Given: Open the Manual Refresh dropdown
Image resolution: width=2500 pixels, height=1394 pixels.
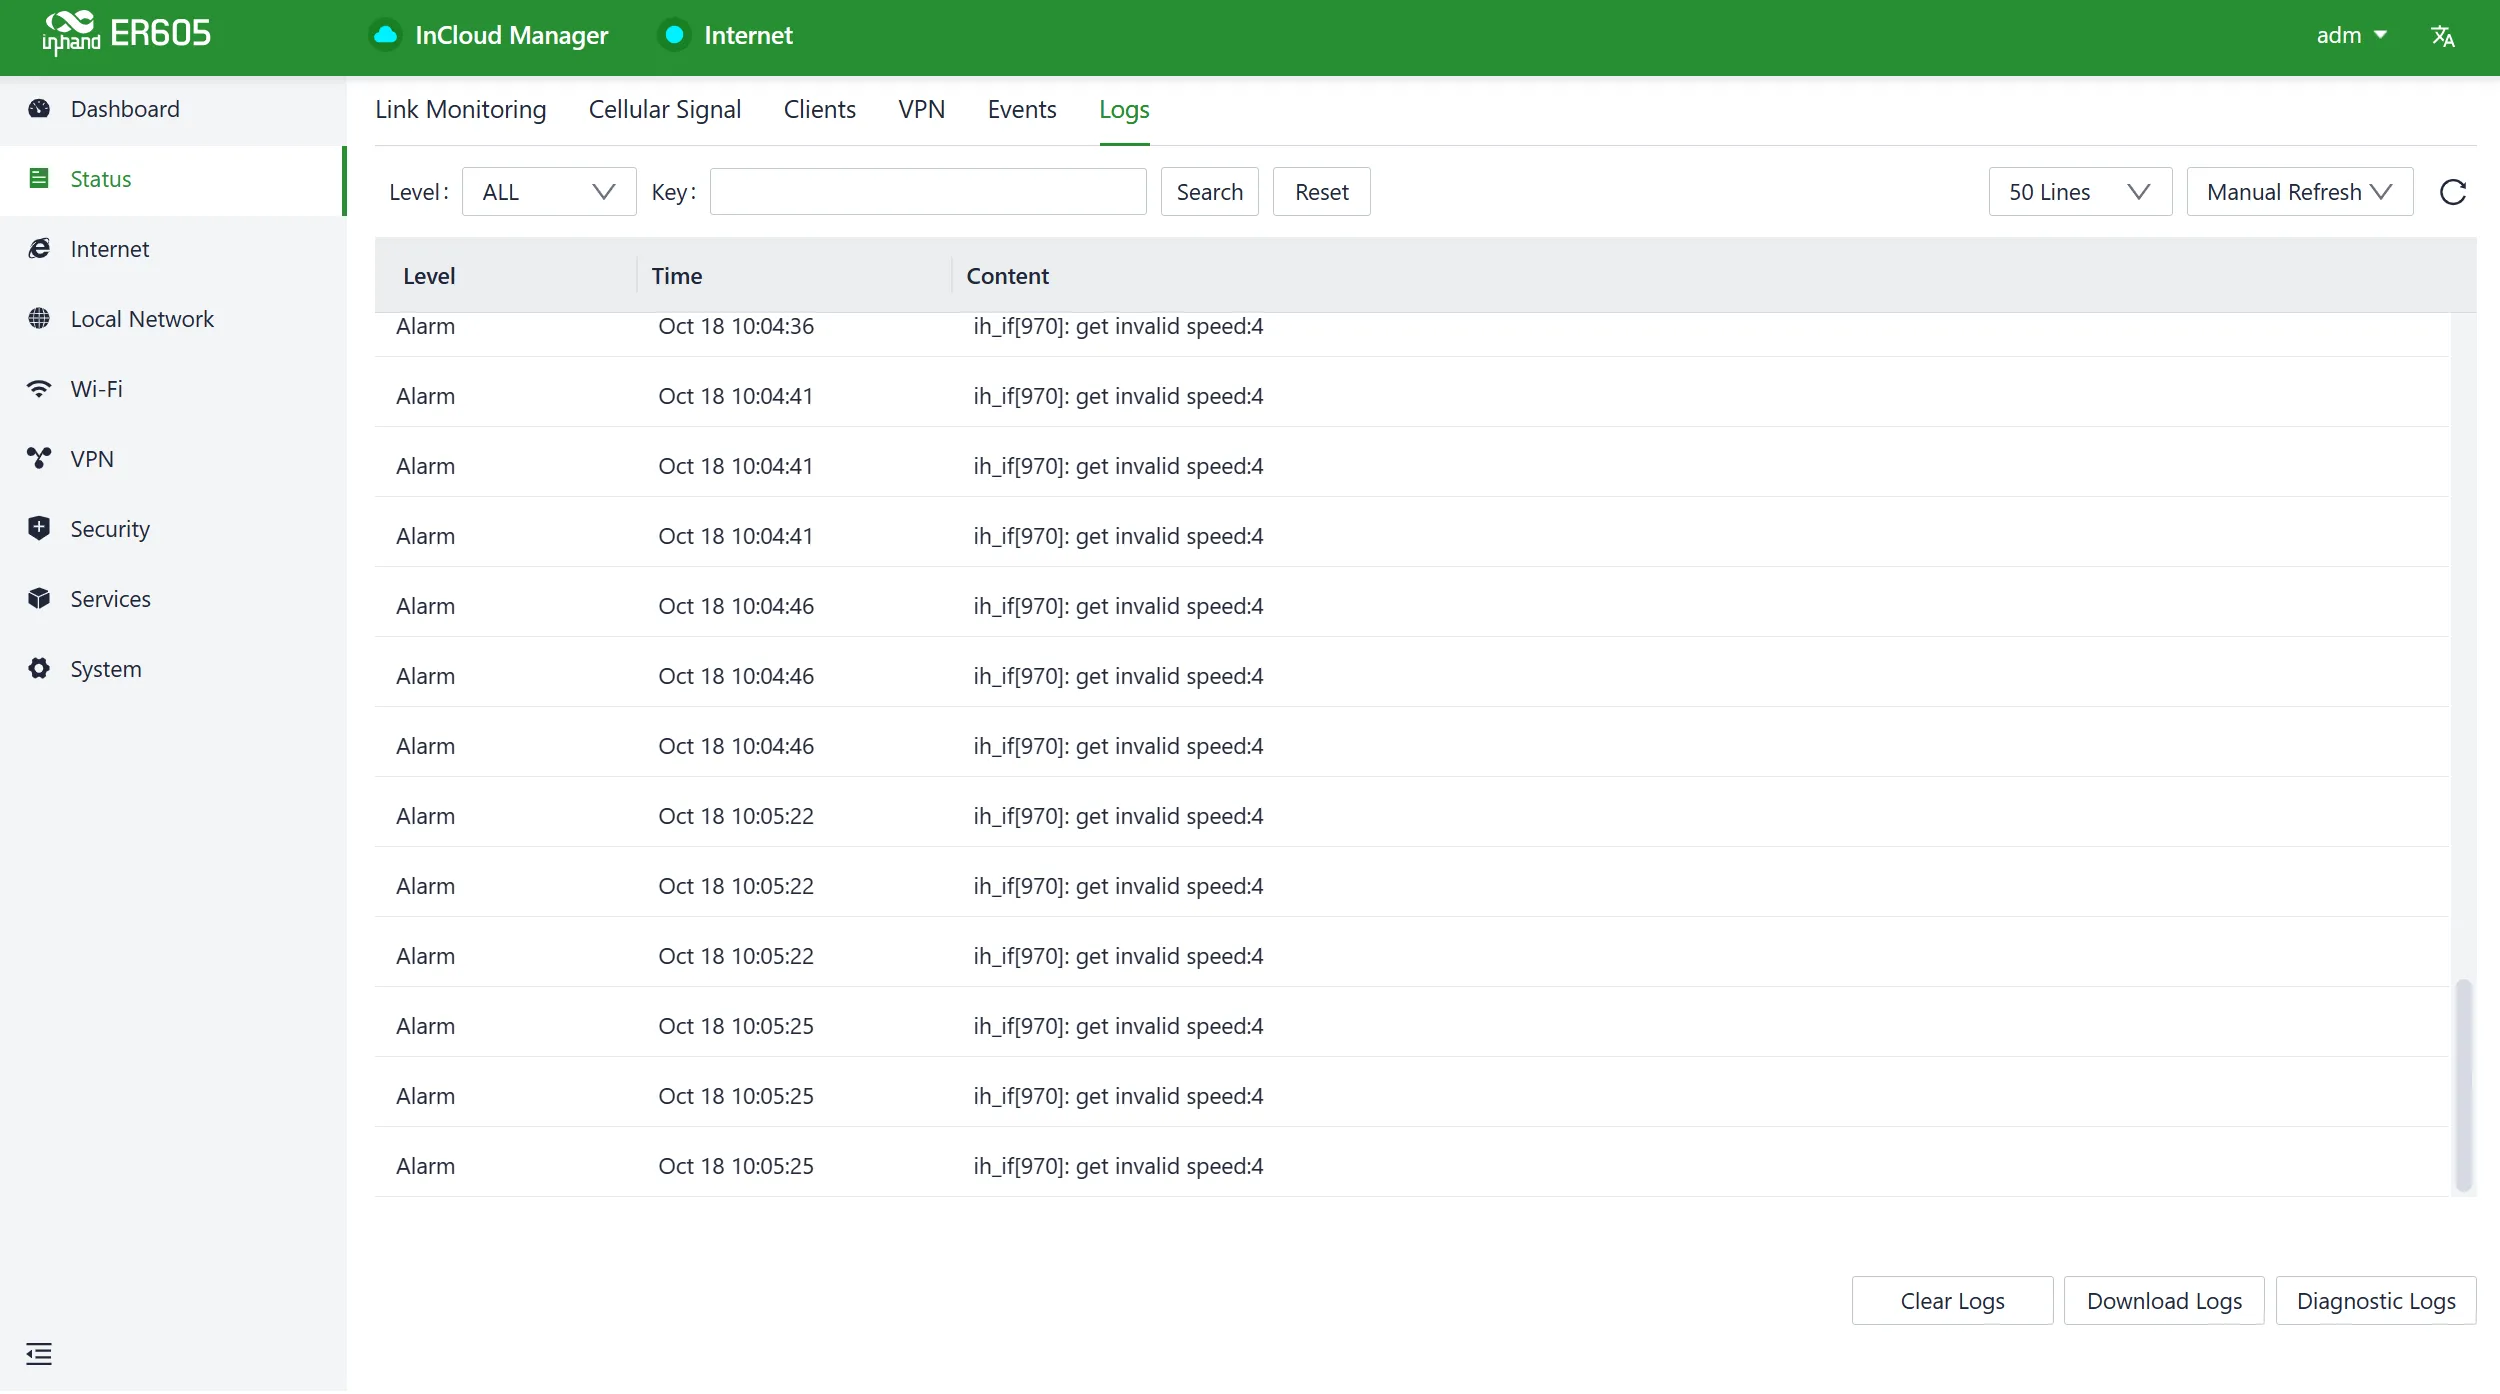Looking at the screenshot, I should pos(2300,192).
